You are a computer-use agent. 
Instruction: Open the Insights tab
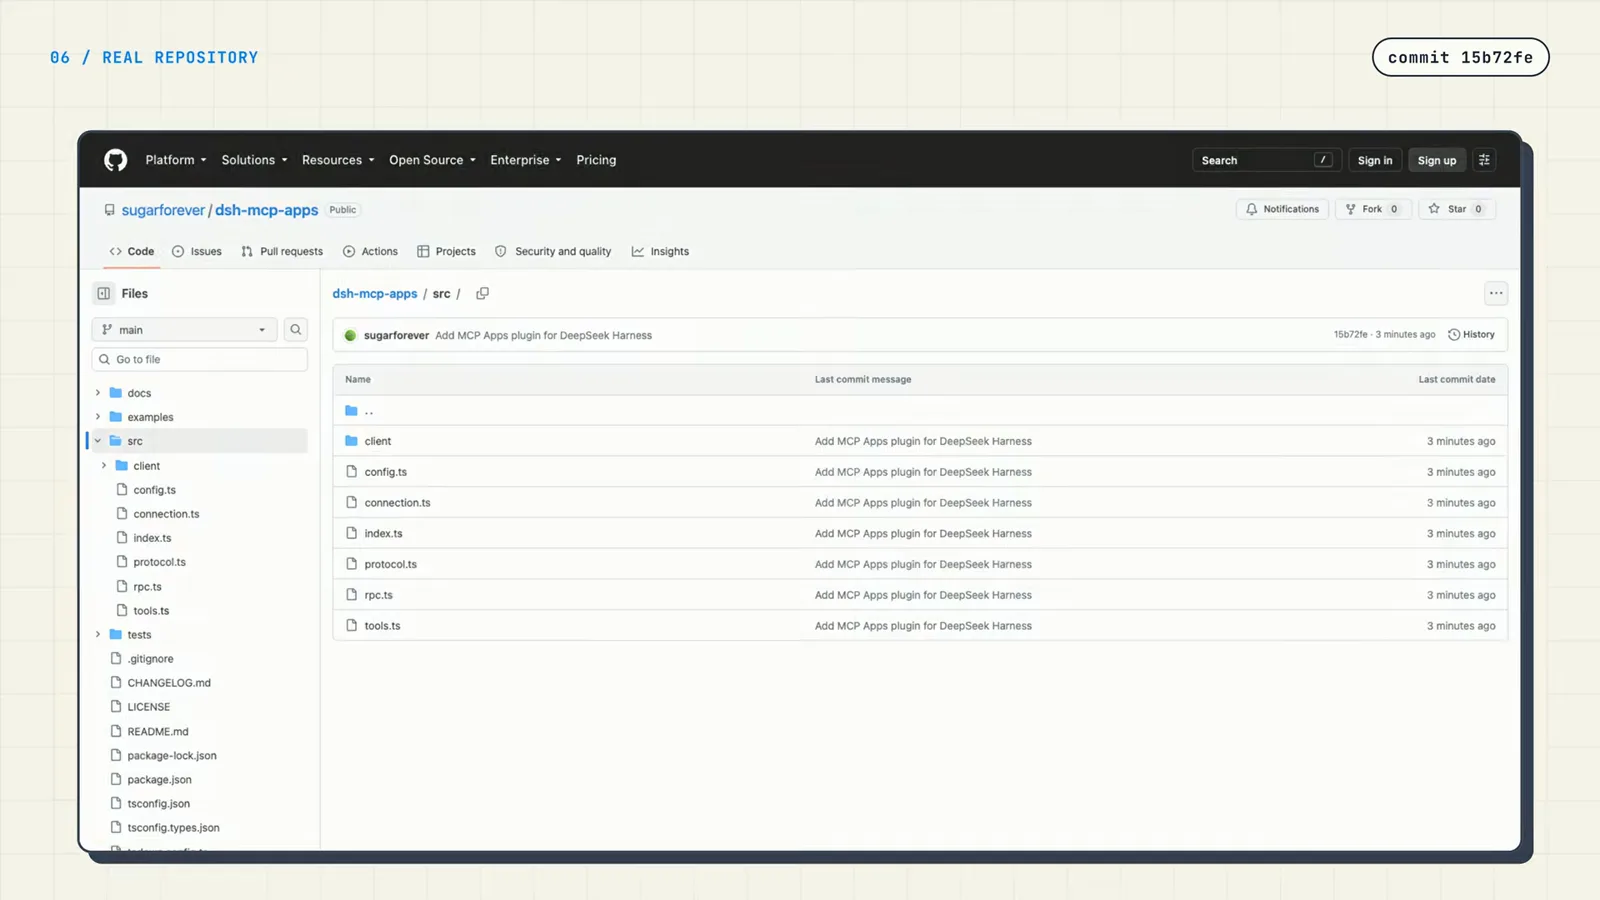(x=660, y=252)
